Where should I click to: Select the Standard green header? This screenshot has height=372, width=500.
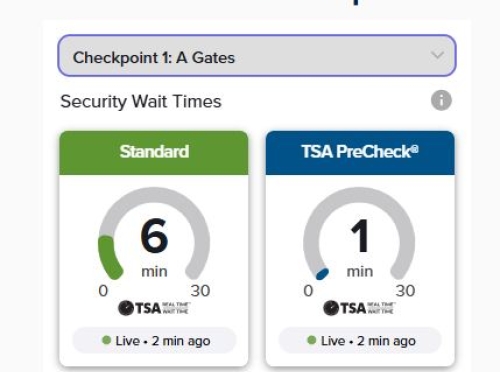pyautogui.click(x=154, y=153)
